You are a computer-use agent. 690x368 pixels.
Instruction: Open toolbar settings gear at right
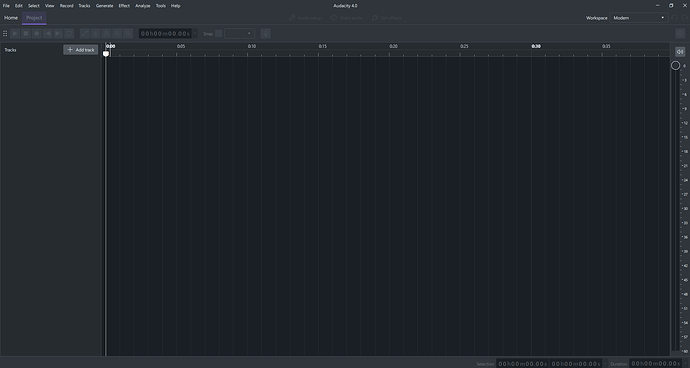[680, 33]
